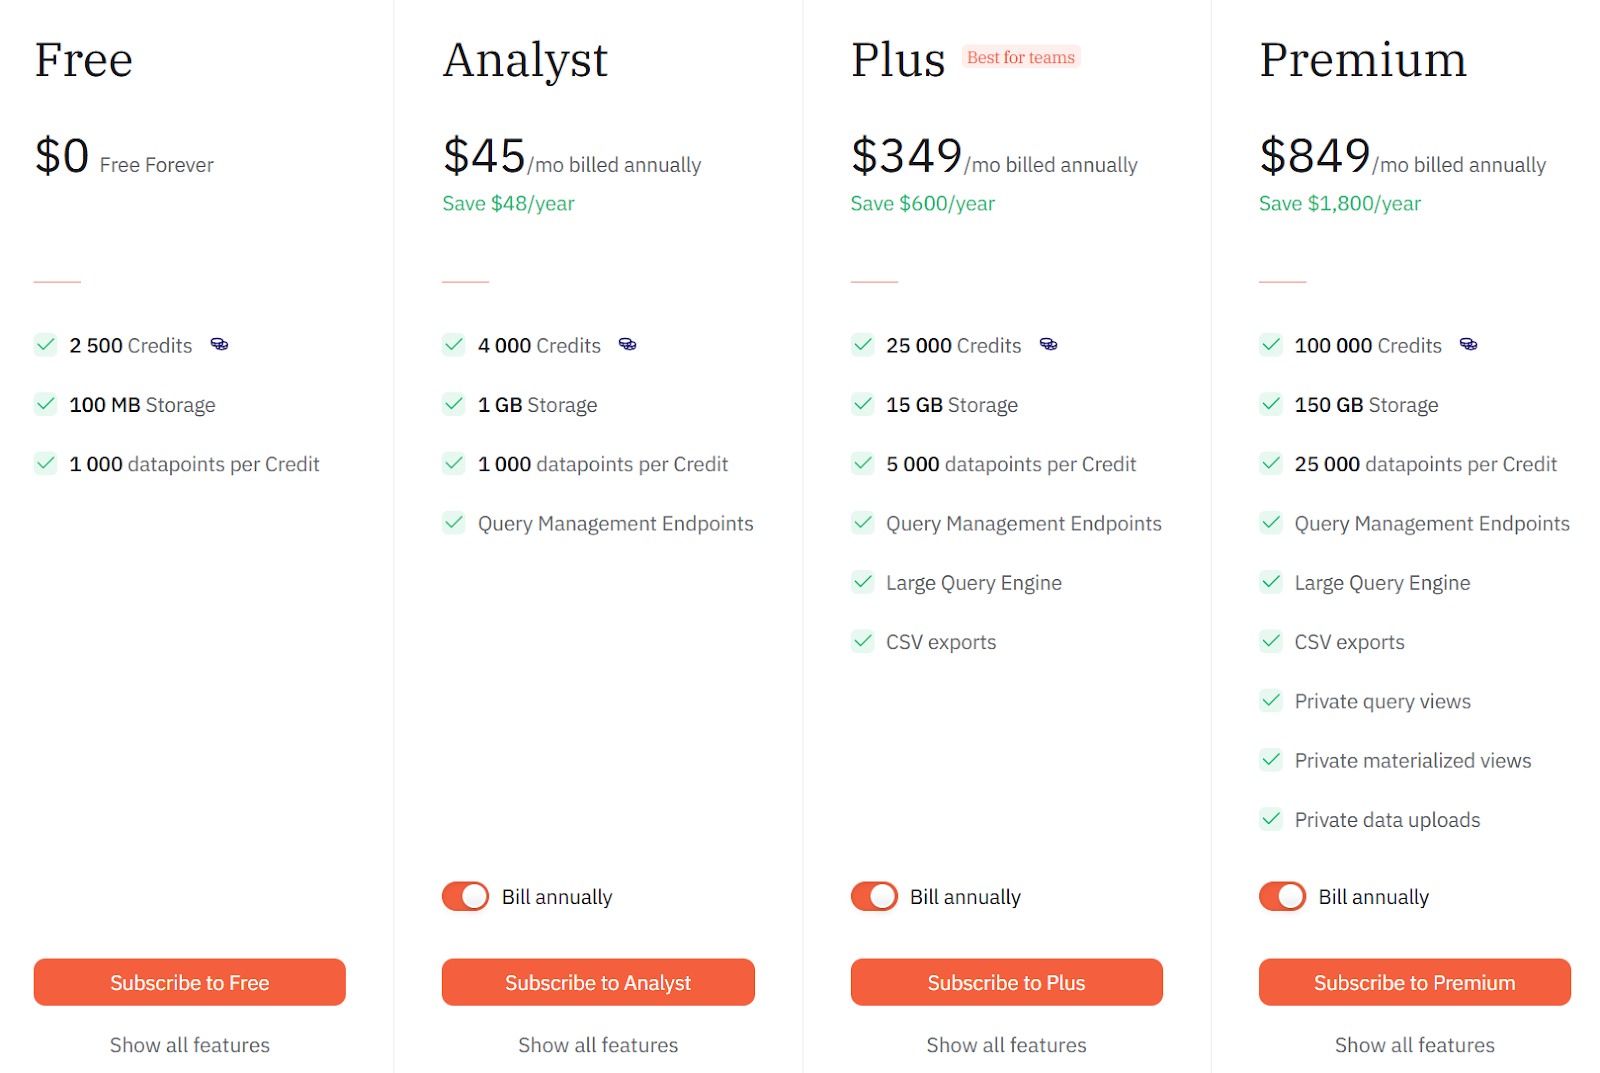Toggle Bill annually switch for Analyst plan

point(466,896)
